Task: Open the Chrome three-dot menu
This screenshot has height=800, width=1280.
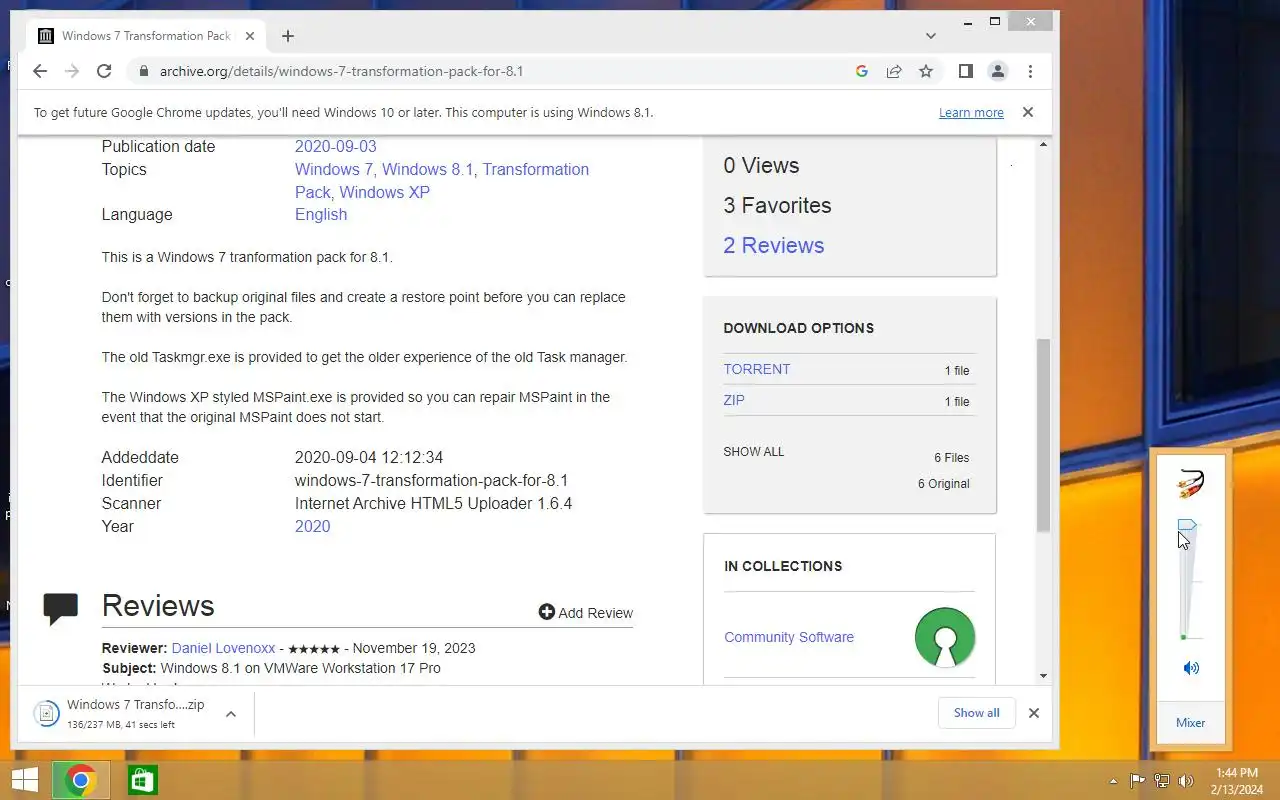Action: tap(1030, 71)
